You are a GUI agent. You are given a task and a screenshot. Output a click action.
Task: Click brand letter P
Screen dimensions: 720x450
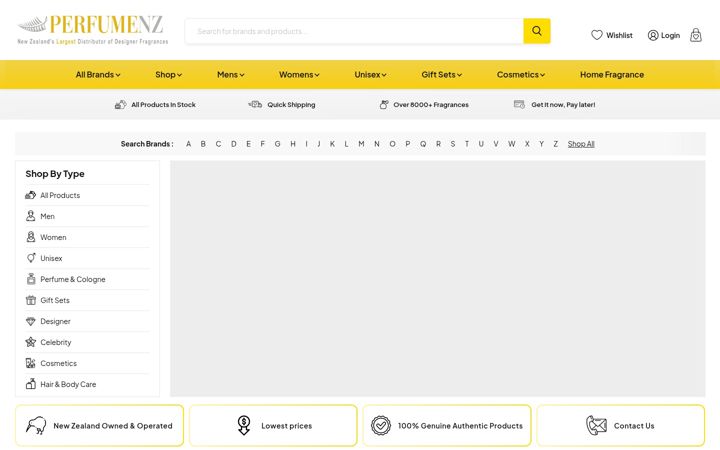(407, 144)
